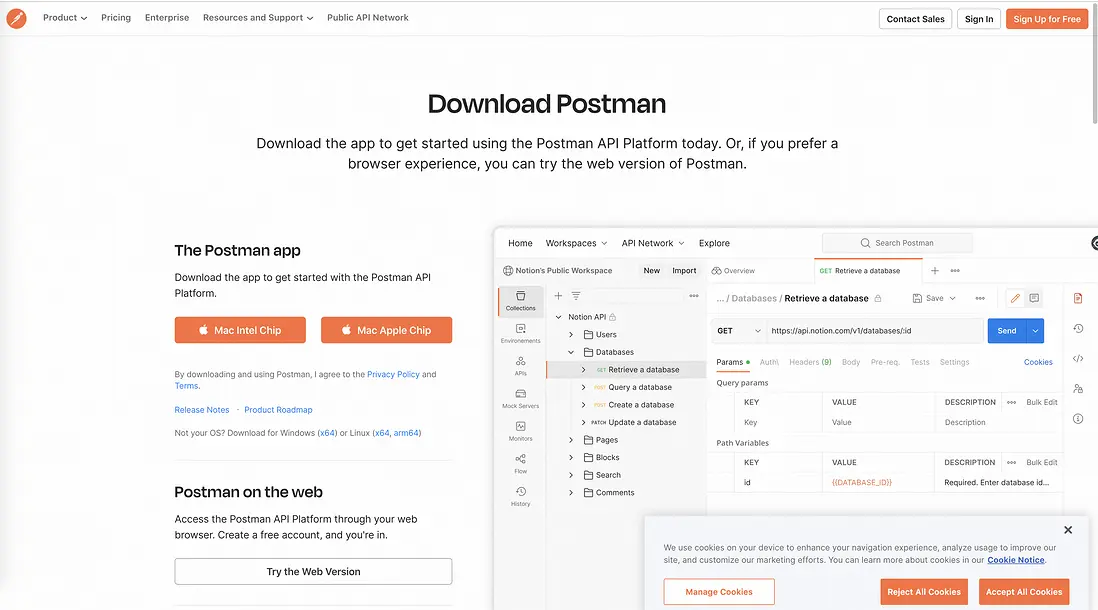Click the comments icon near pencil
The width and height of the screenshot is (1098, 610).
pos(1034,298)
